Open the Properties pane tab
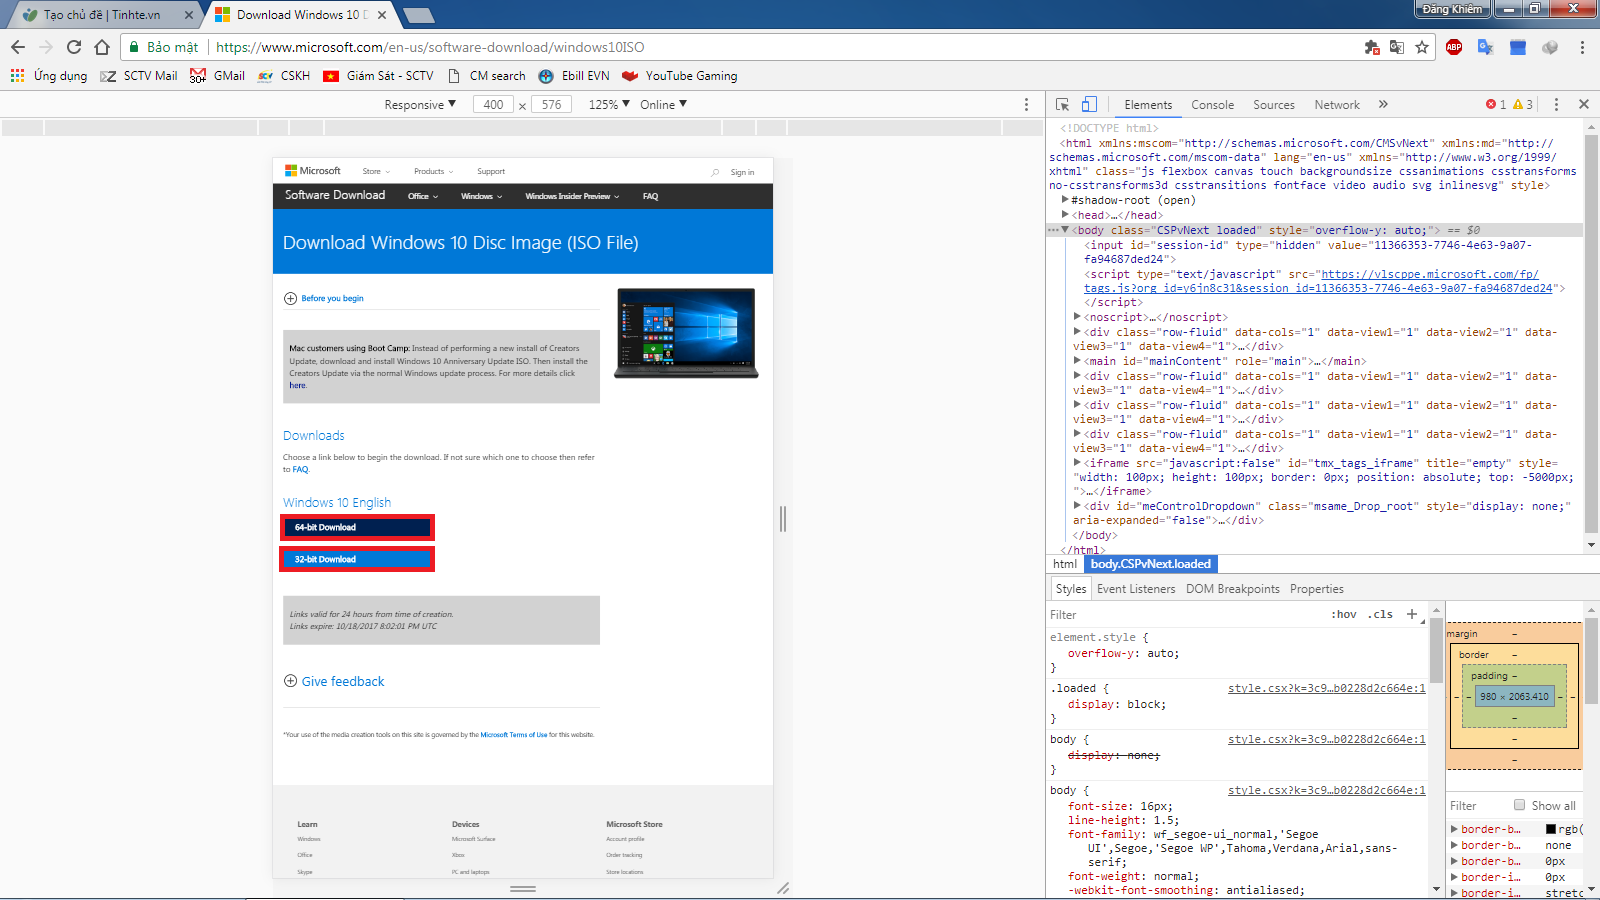The image size is (1600, 900). (x=1317, y=589)
